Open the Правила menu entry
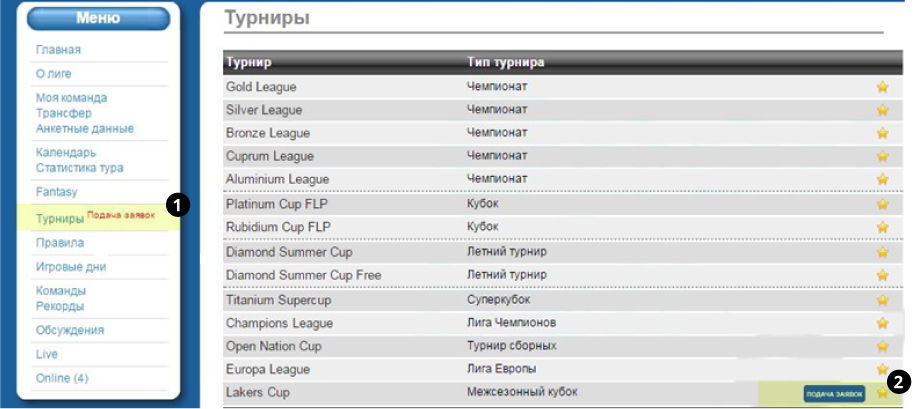The width and height of the screenshot is (922, 409). (x=60, y=243)
